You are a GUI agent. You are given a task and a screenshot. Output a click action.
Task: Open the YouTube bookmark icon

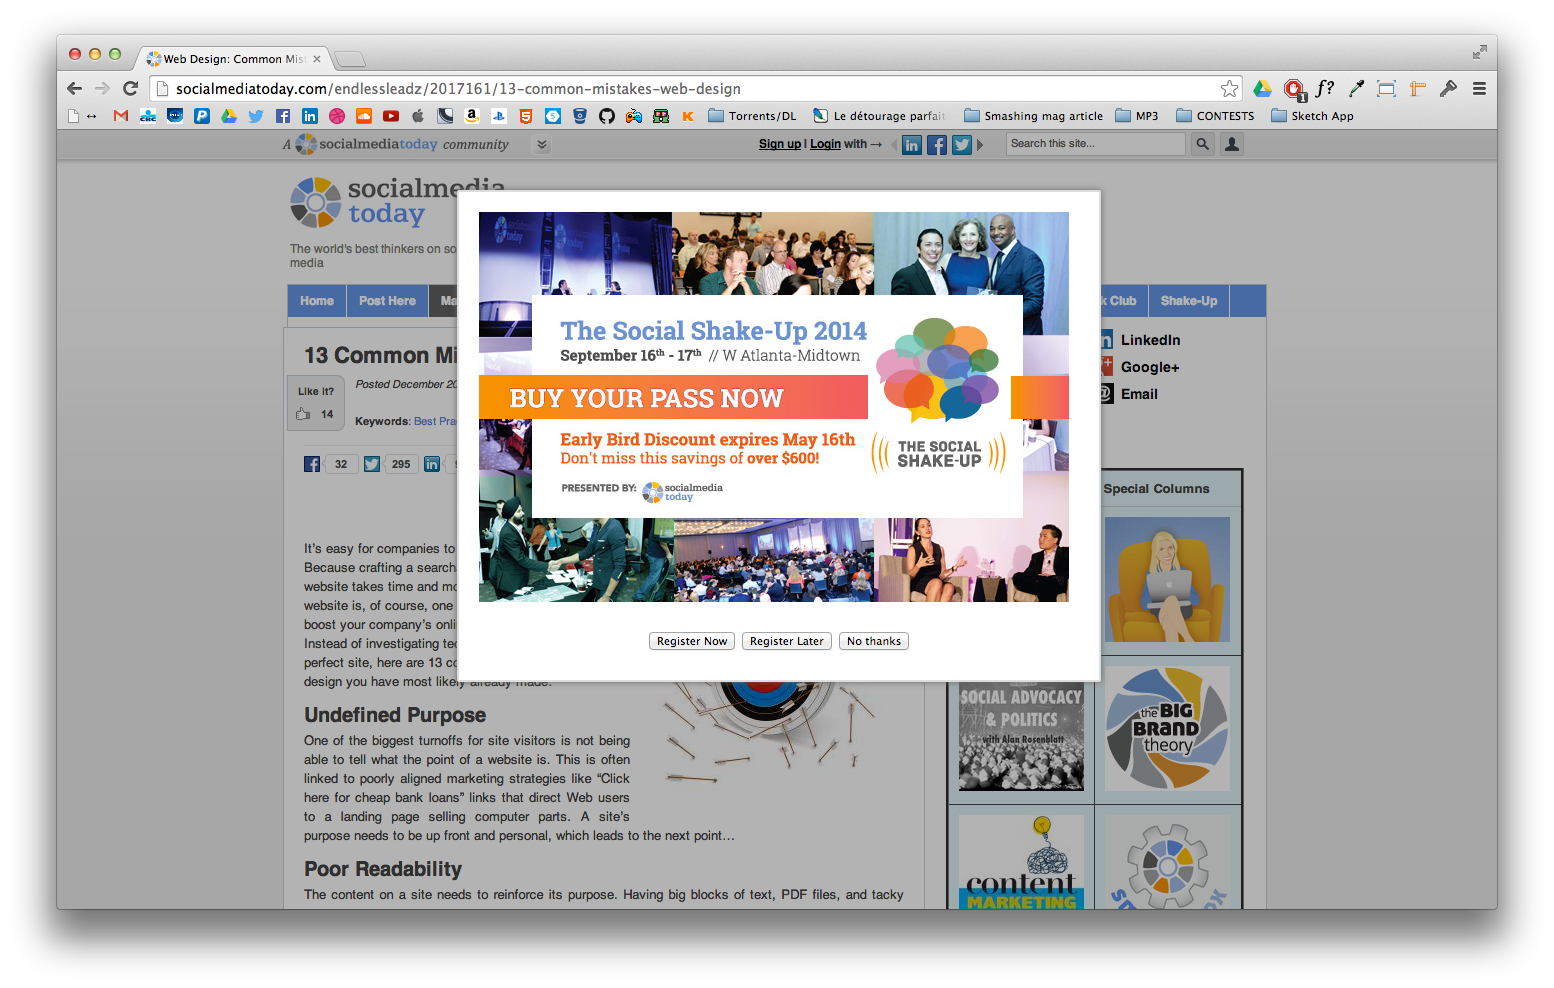(x=391, y=116)
